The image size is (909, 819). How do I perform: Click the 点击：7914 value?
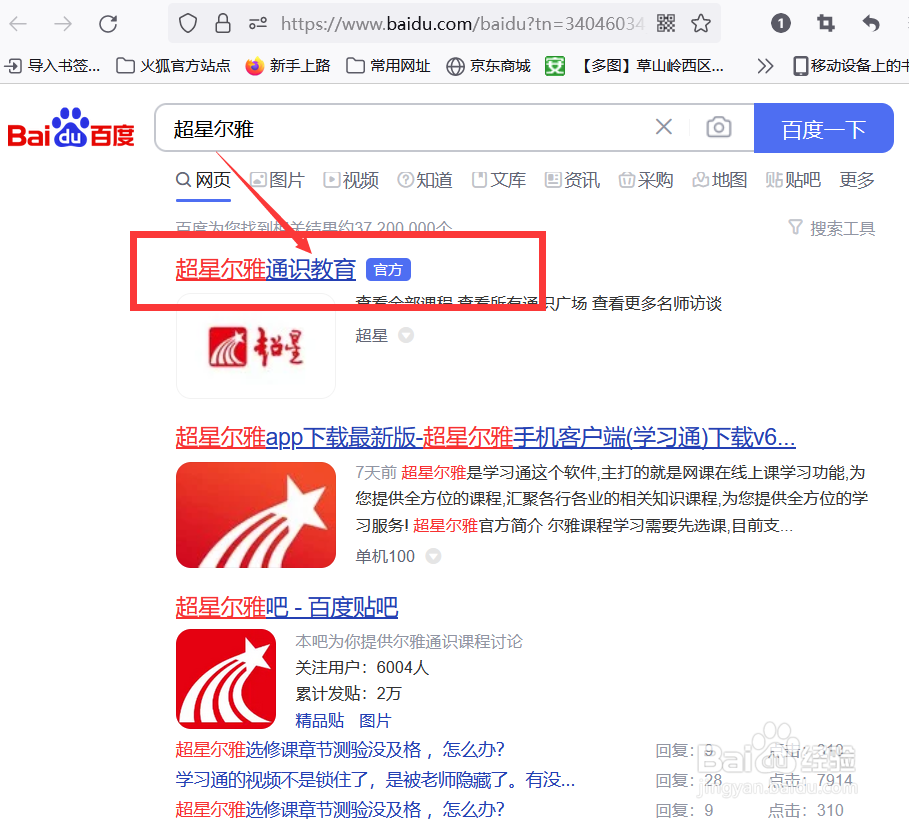[x=810, y=780]
